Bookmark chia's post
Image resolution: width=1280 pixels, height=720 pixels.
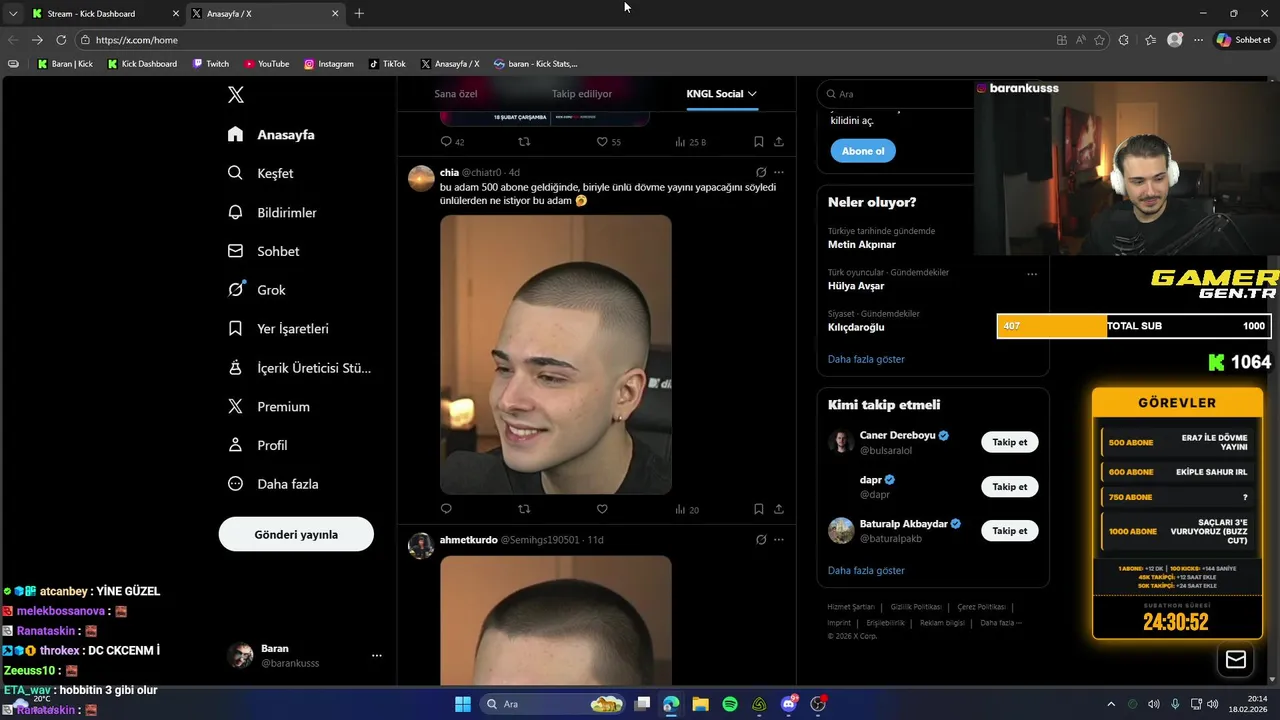pyautogui.click(x=759, y=509)
